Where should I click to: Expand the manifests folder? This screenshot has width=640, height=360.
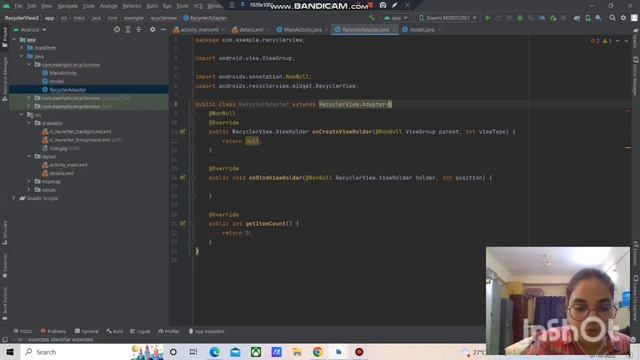click(x=22, y=48)
